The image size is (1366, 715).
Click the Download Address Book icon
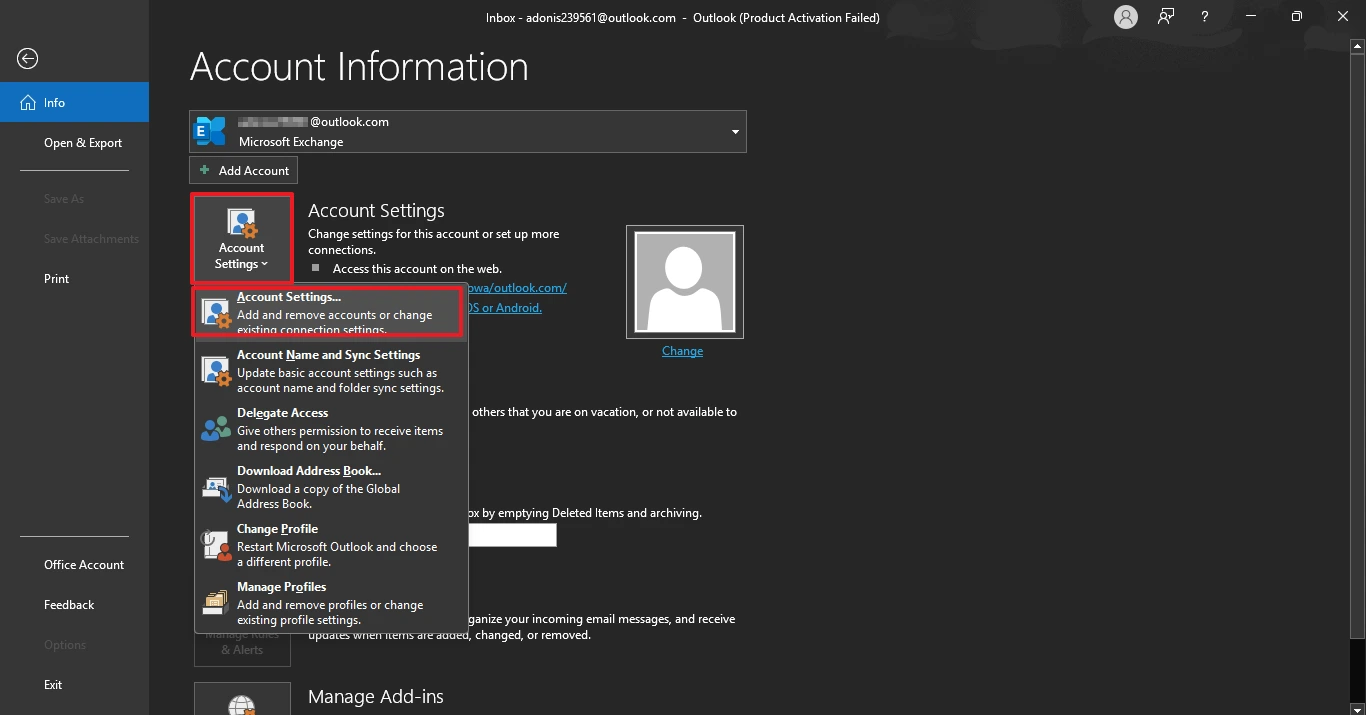coord(216,488)
